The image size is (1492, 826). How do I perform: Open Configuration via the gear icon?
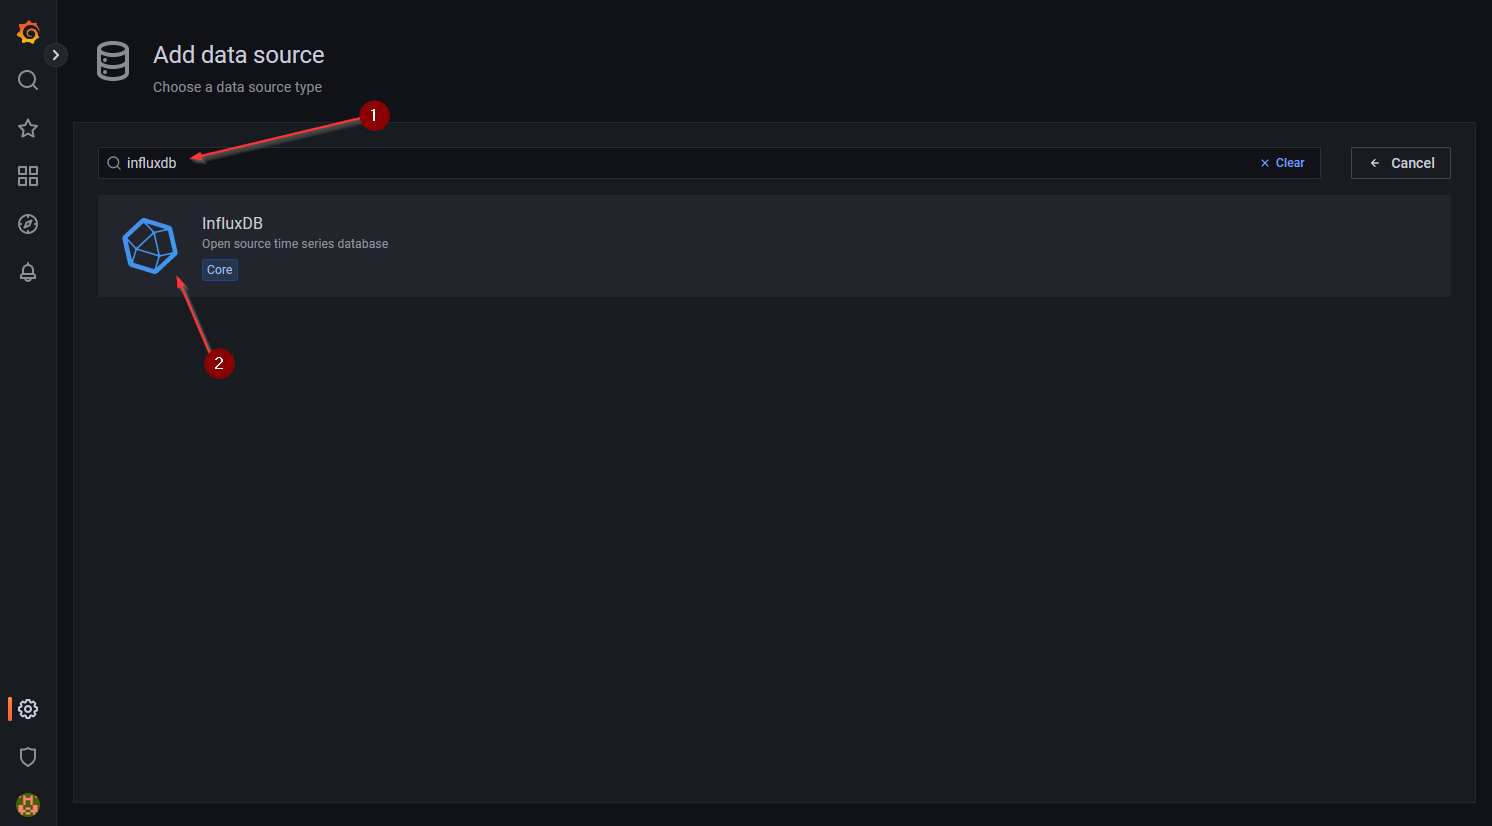[28, 709]
